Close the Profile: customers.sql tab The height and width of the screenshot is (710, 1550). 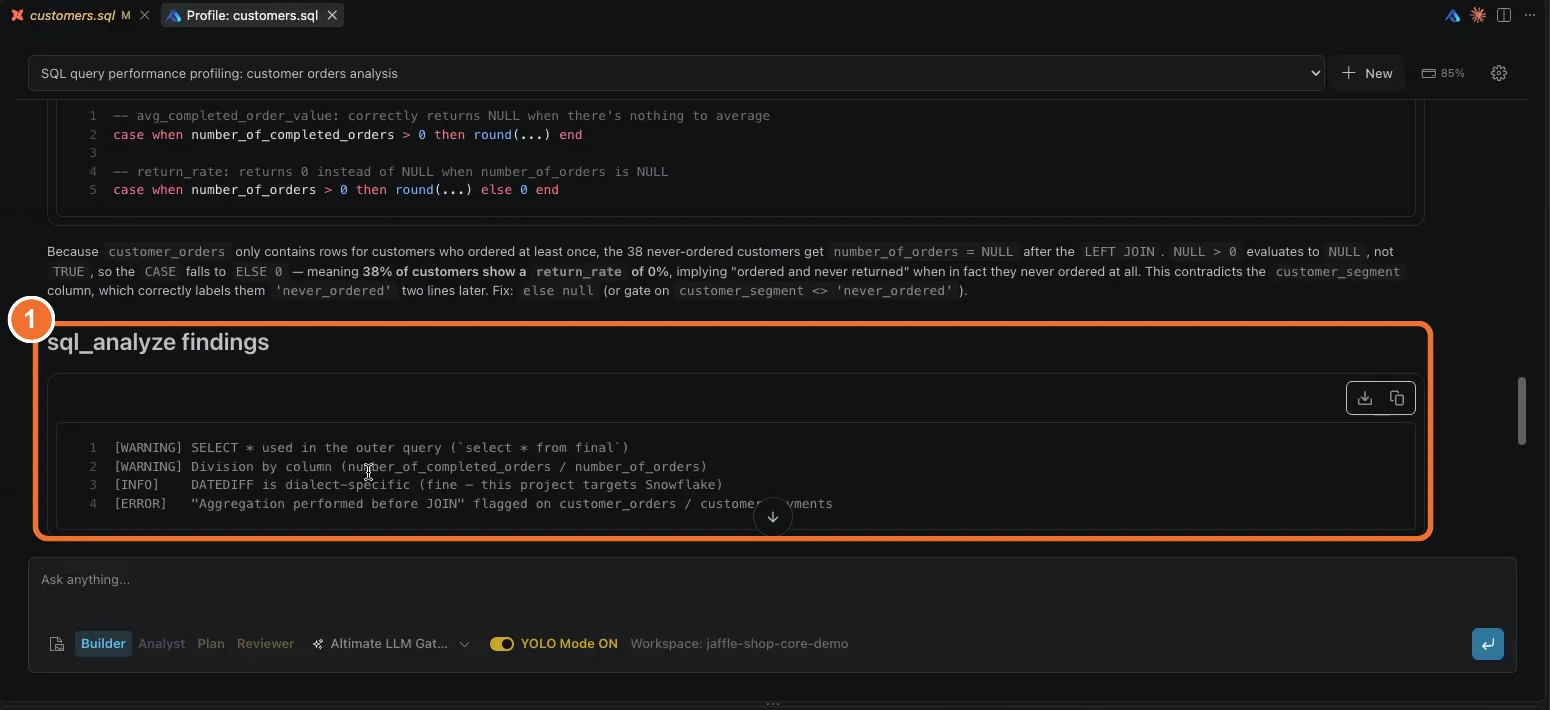click(332, 16)
